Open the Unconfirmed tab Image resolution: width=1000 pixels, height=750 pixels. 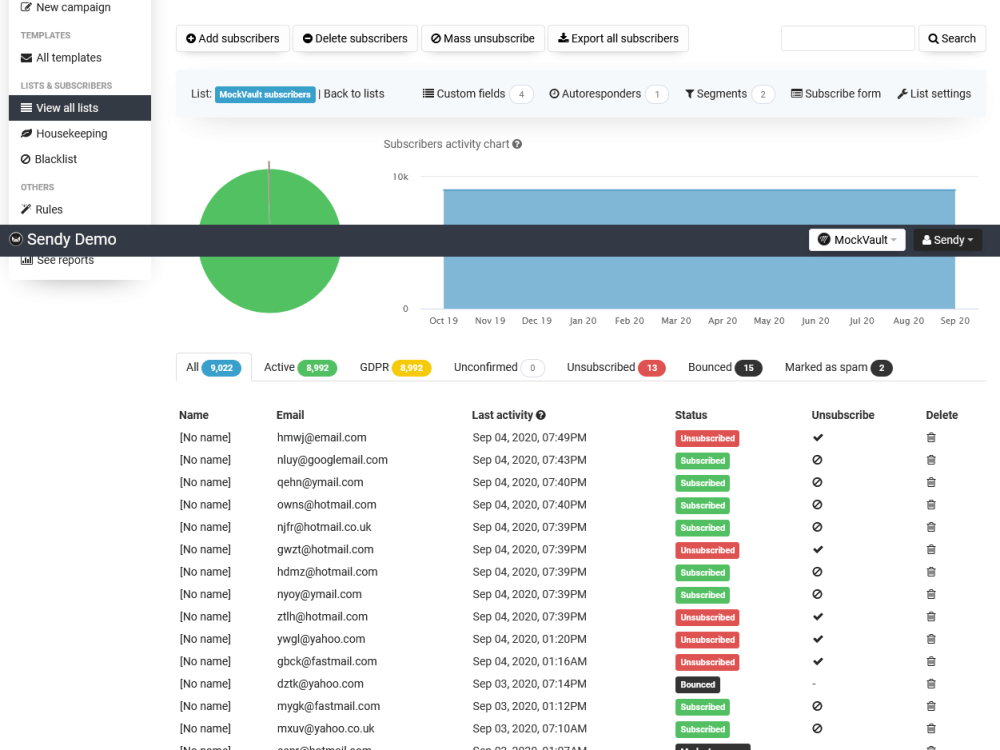(x=499, y=367)
